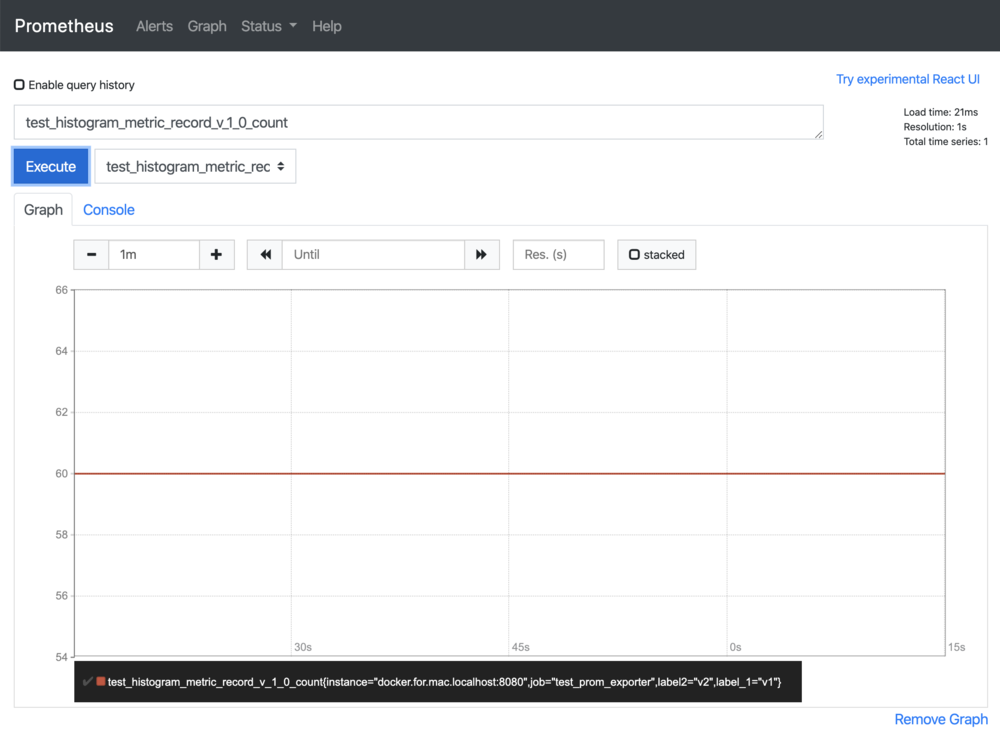
Task: Click the Until date input field
Action: 373,254
